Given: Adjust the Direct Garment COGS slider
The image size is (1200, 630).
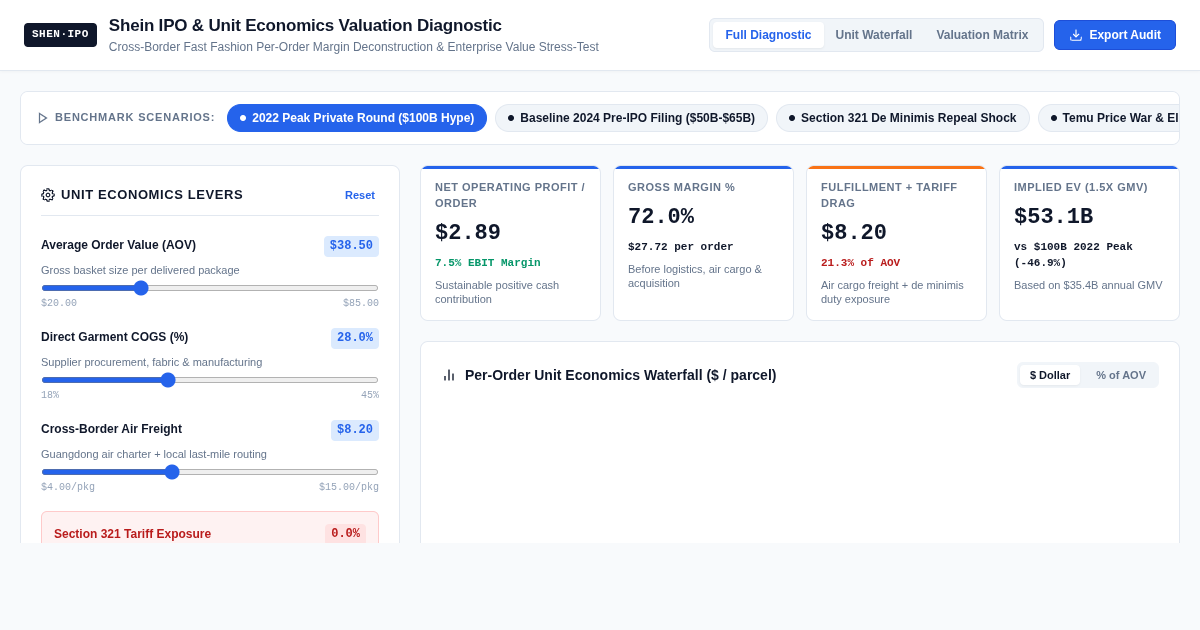Looking at the screenshot, I should (x=210, y=380).
